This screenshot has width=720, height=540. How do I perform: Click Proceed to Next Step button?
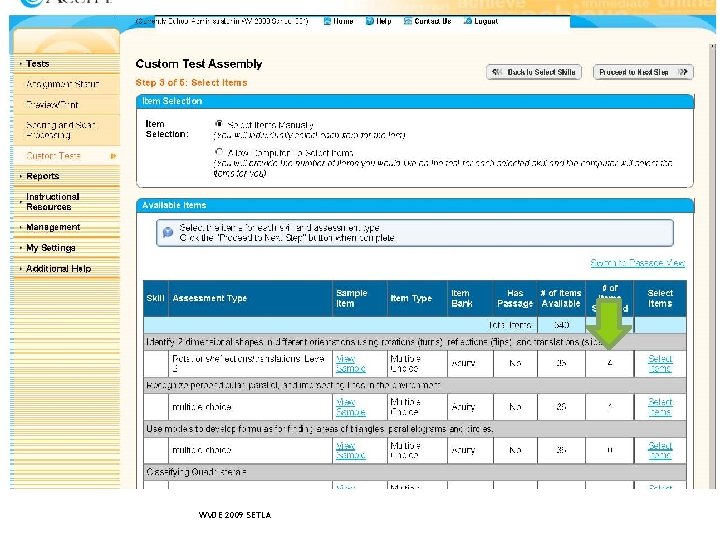(643, 72)
